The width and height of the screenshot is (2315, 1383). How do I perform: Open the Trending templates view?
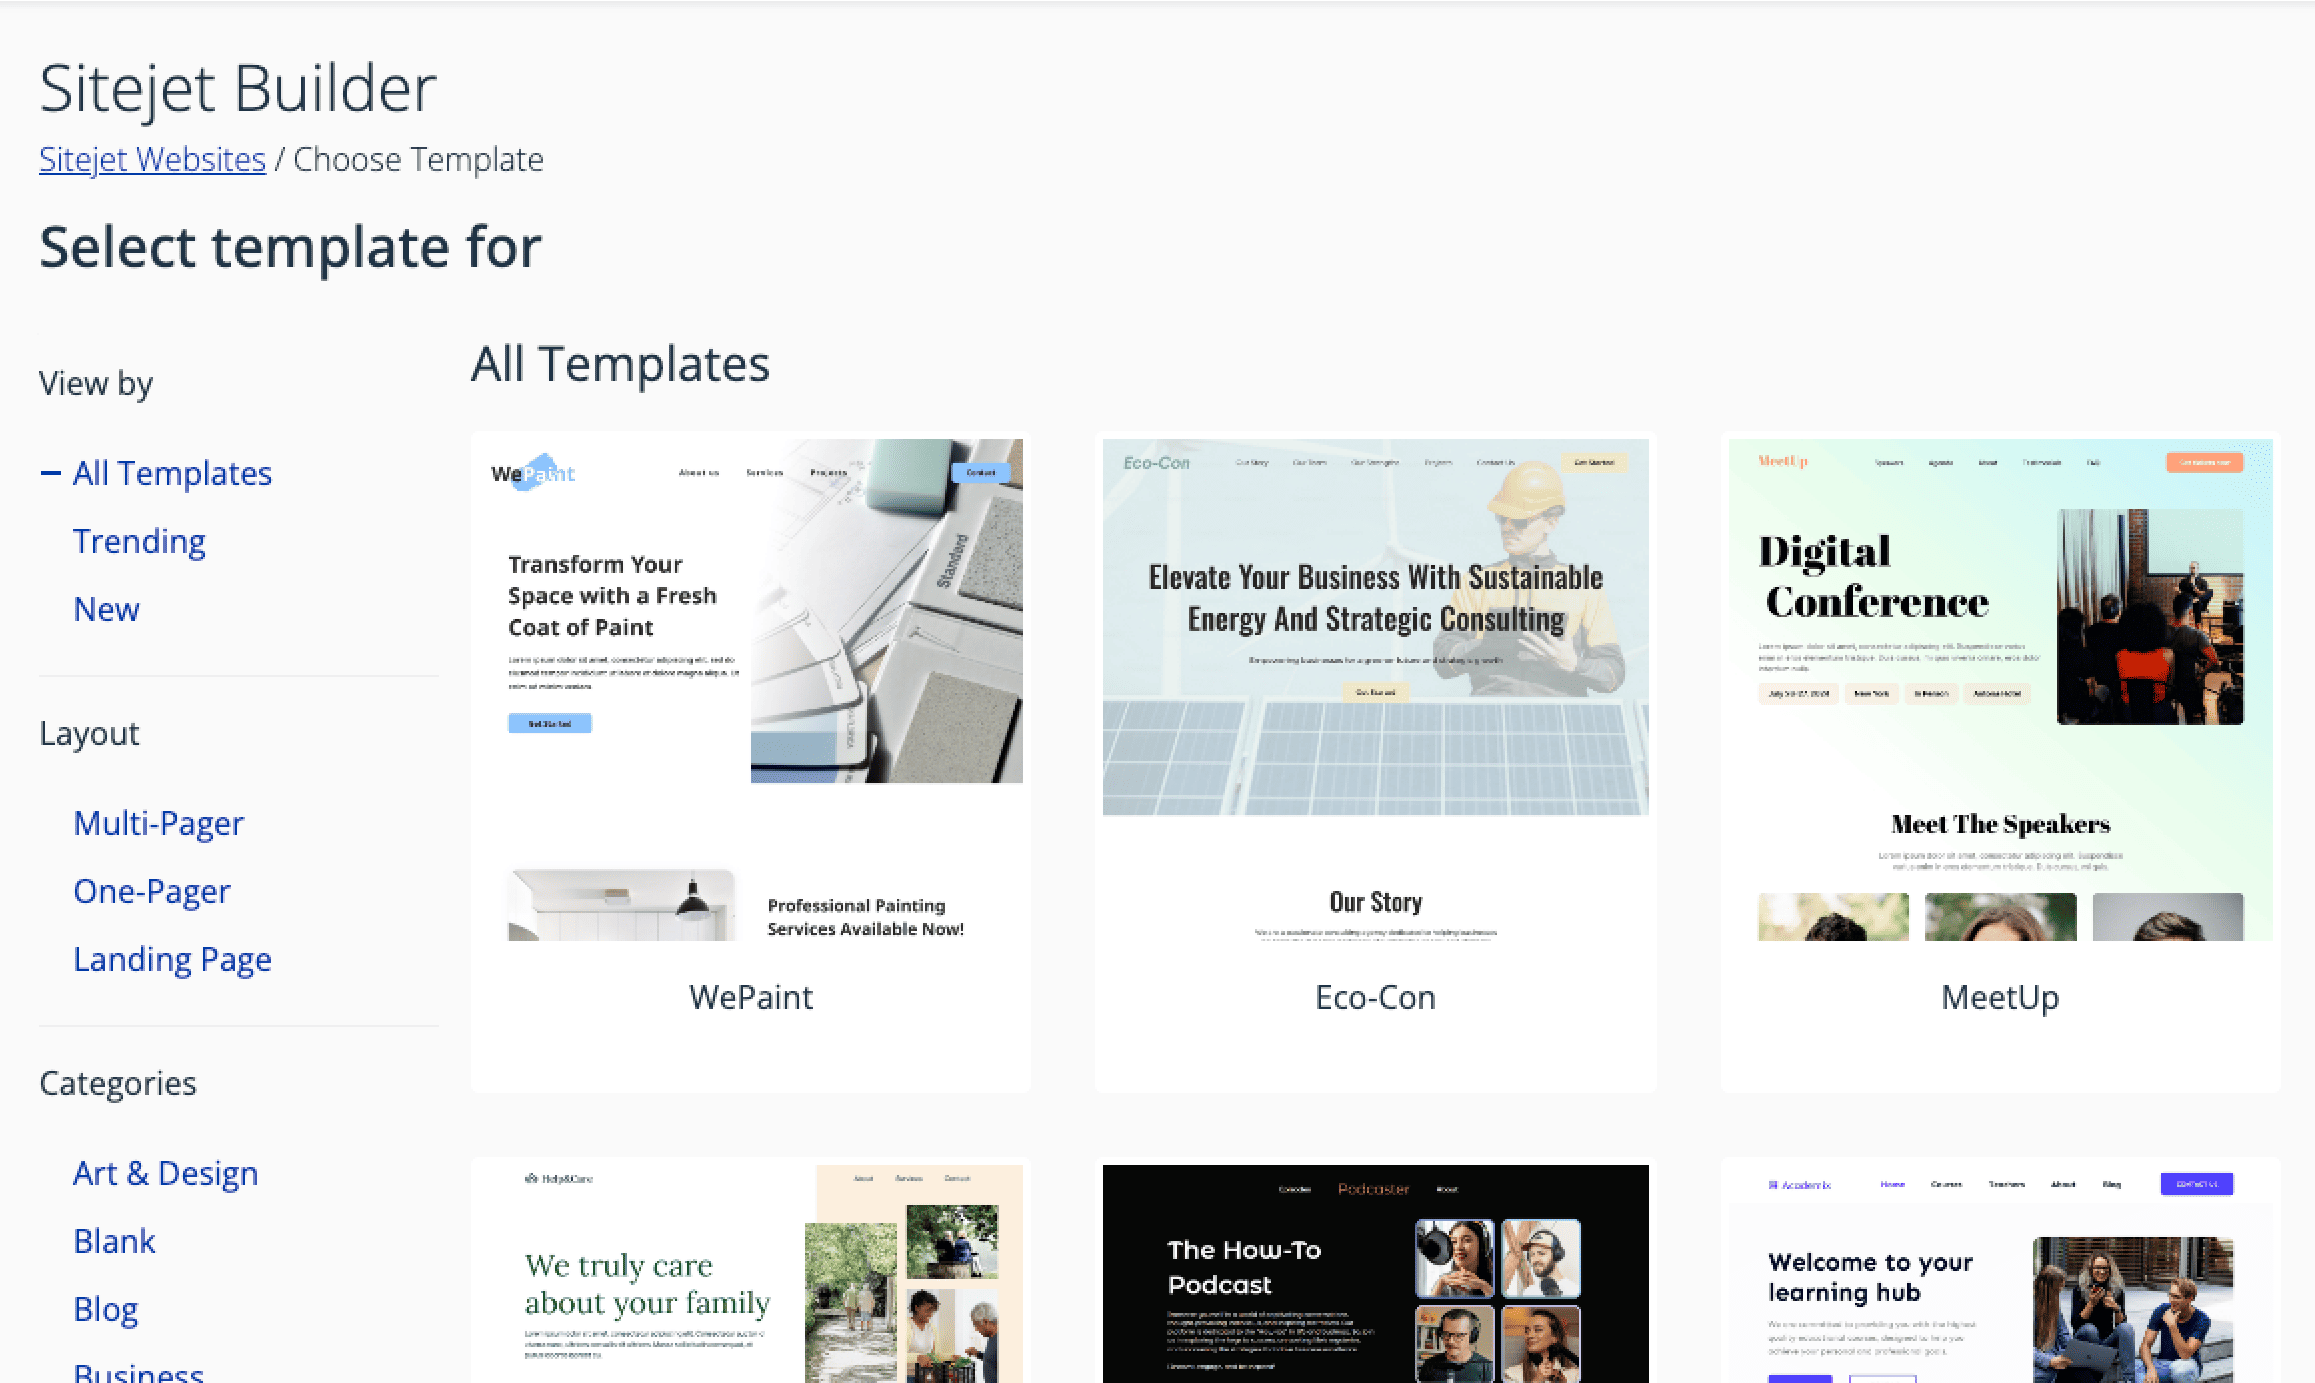tap(140, 540)
